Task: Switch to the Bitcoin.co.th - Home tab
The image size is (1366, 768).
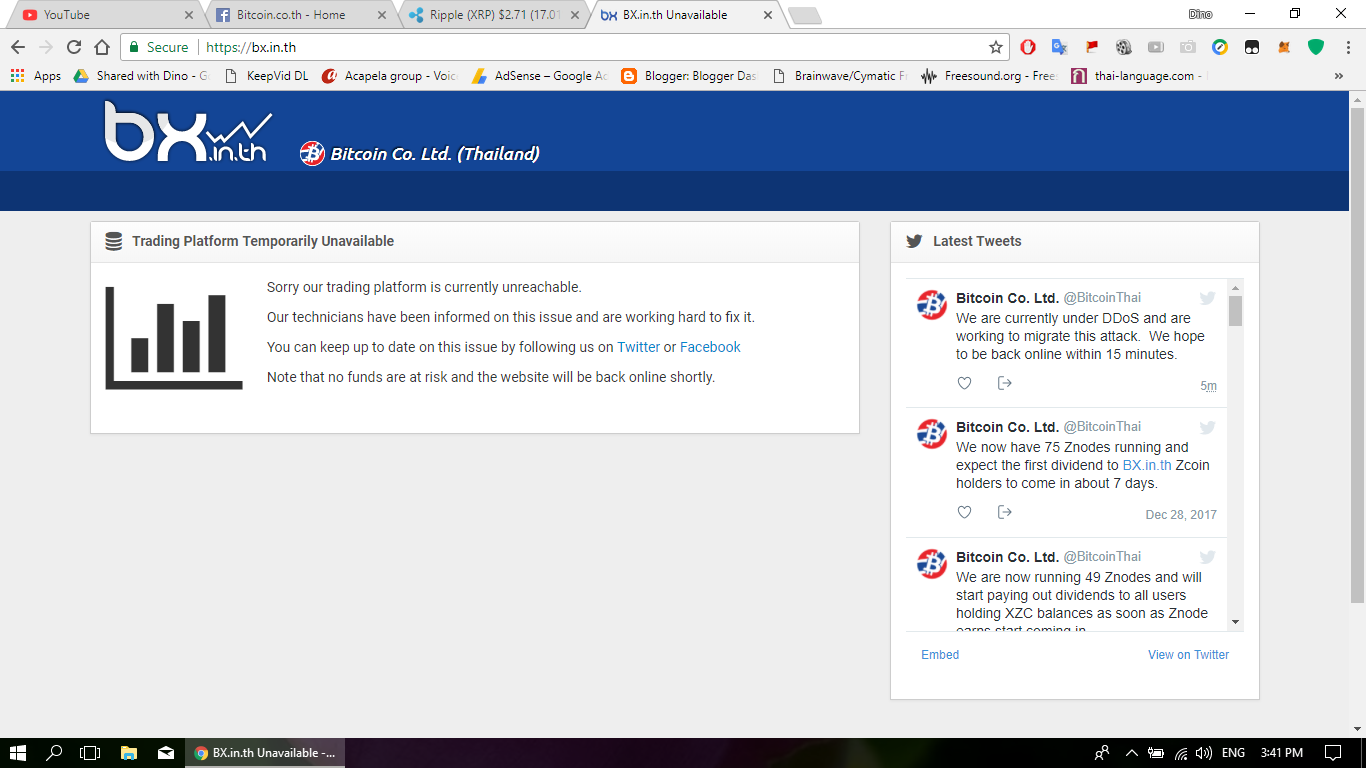Action: (300, 15)
